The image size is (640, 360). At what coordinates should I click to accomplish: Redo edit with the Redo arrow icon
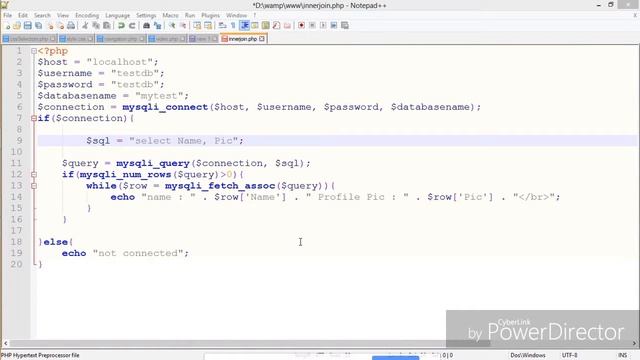pos(132,25)
